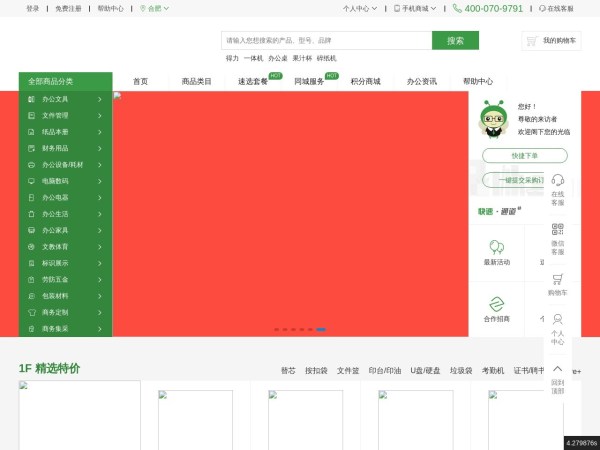The image size is (600, 450).
Task: Click the 办公家具 category icon
Action: tap(31, 230)
